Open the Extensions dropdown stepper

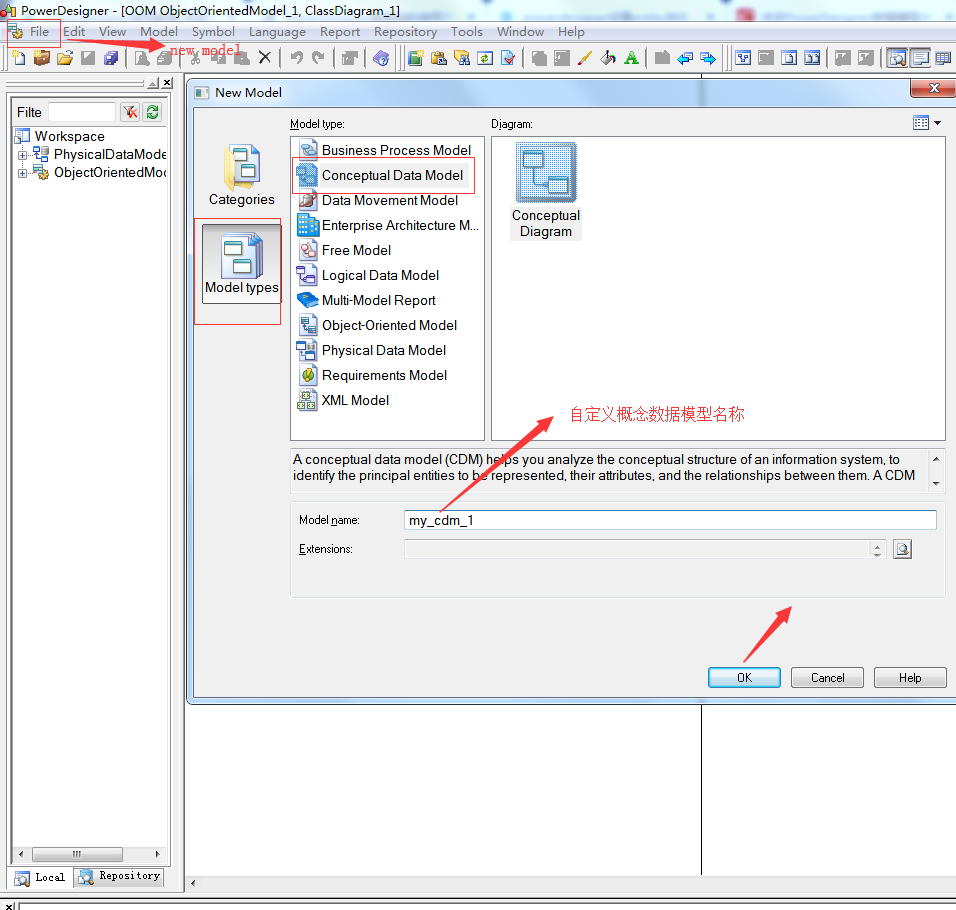(x=877, y=550)
